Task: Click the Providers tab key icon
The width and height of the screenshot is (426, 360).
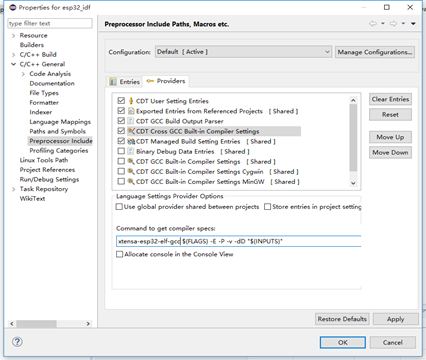Action: click(150, 81)
